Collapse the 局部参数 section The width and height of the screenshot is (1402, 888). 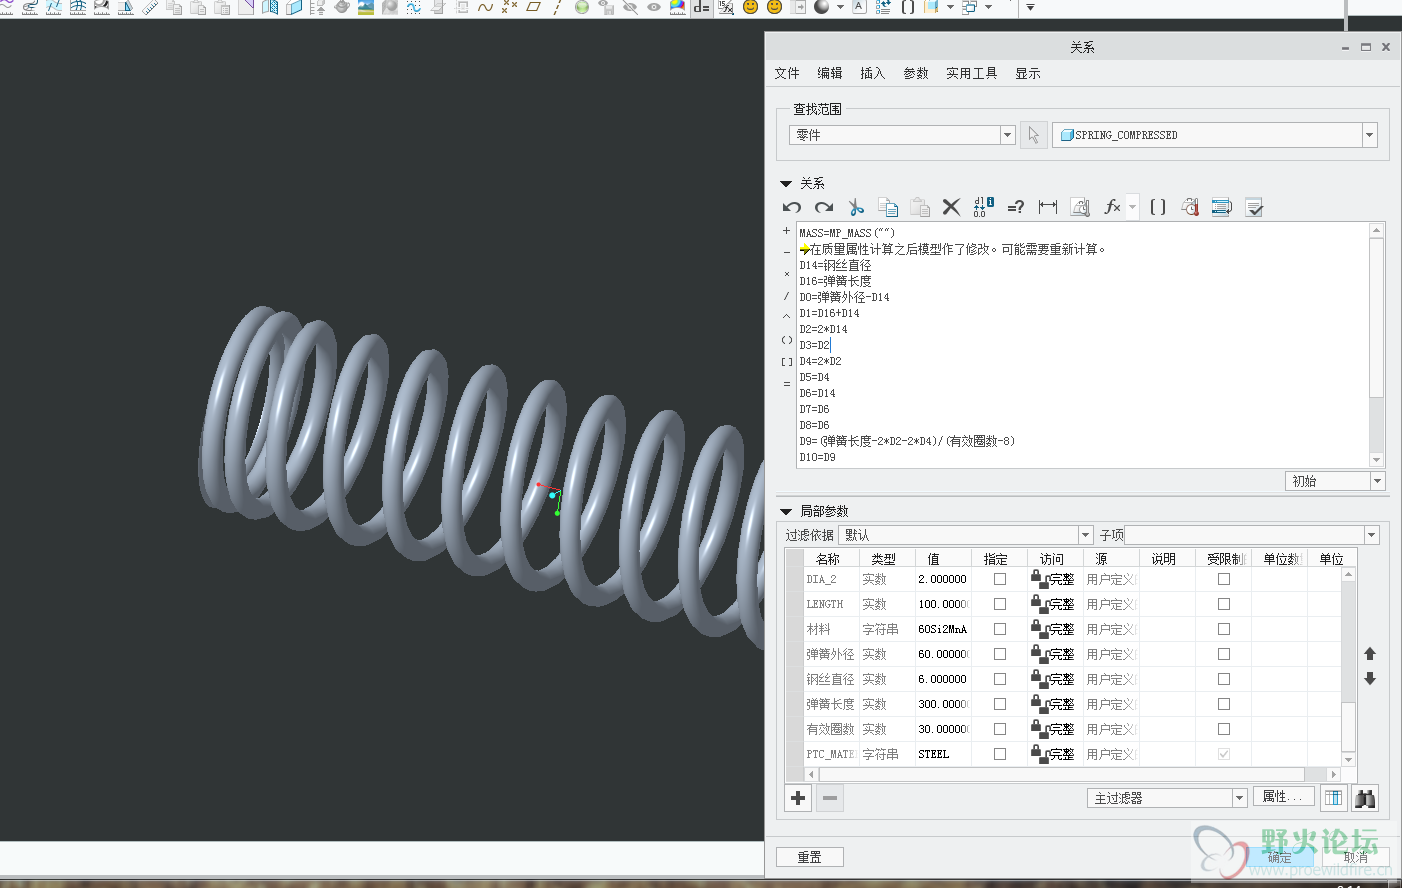pos(786,511)
